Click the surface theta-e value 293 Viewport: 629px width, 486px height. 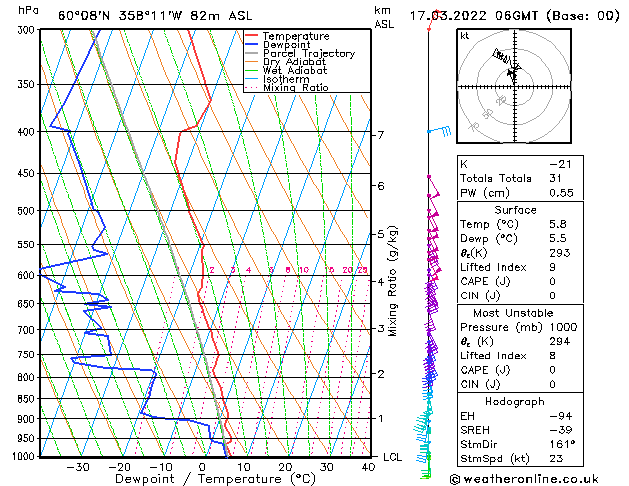tap(560, 253)
